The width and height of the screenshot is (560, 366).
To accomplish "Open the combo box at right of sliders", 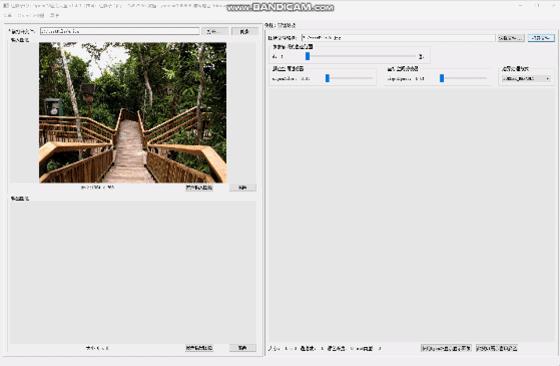I will click(x=526, y=78).
